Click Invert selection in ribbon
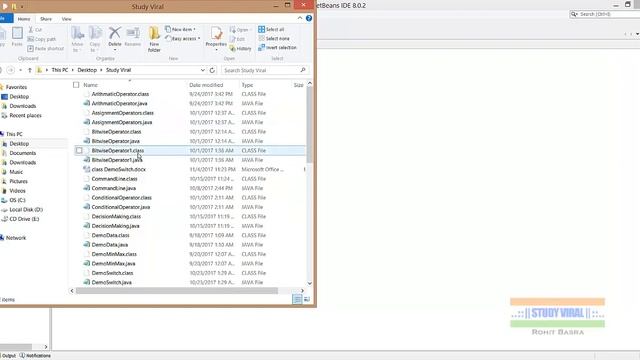The height and width of the screenshot is (360, 640). [277, 47]
